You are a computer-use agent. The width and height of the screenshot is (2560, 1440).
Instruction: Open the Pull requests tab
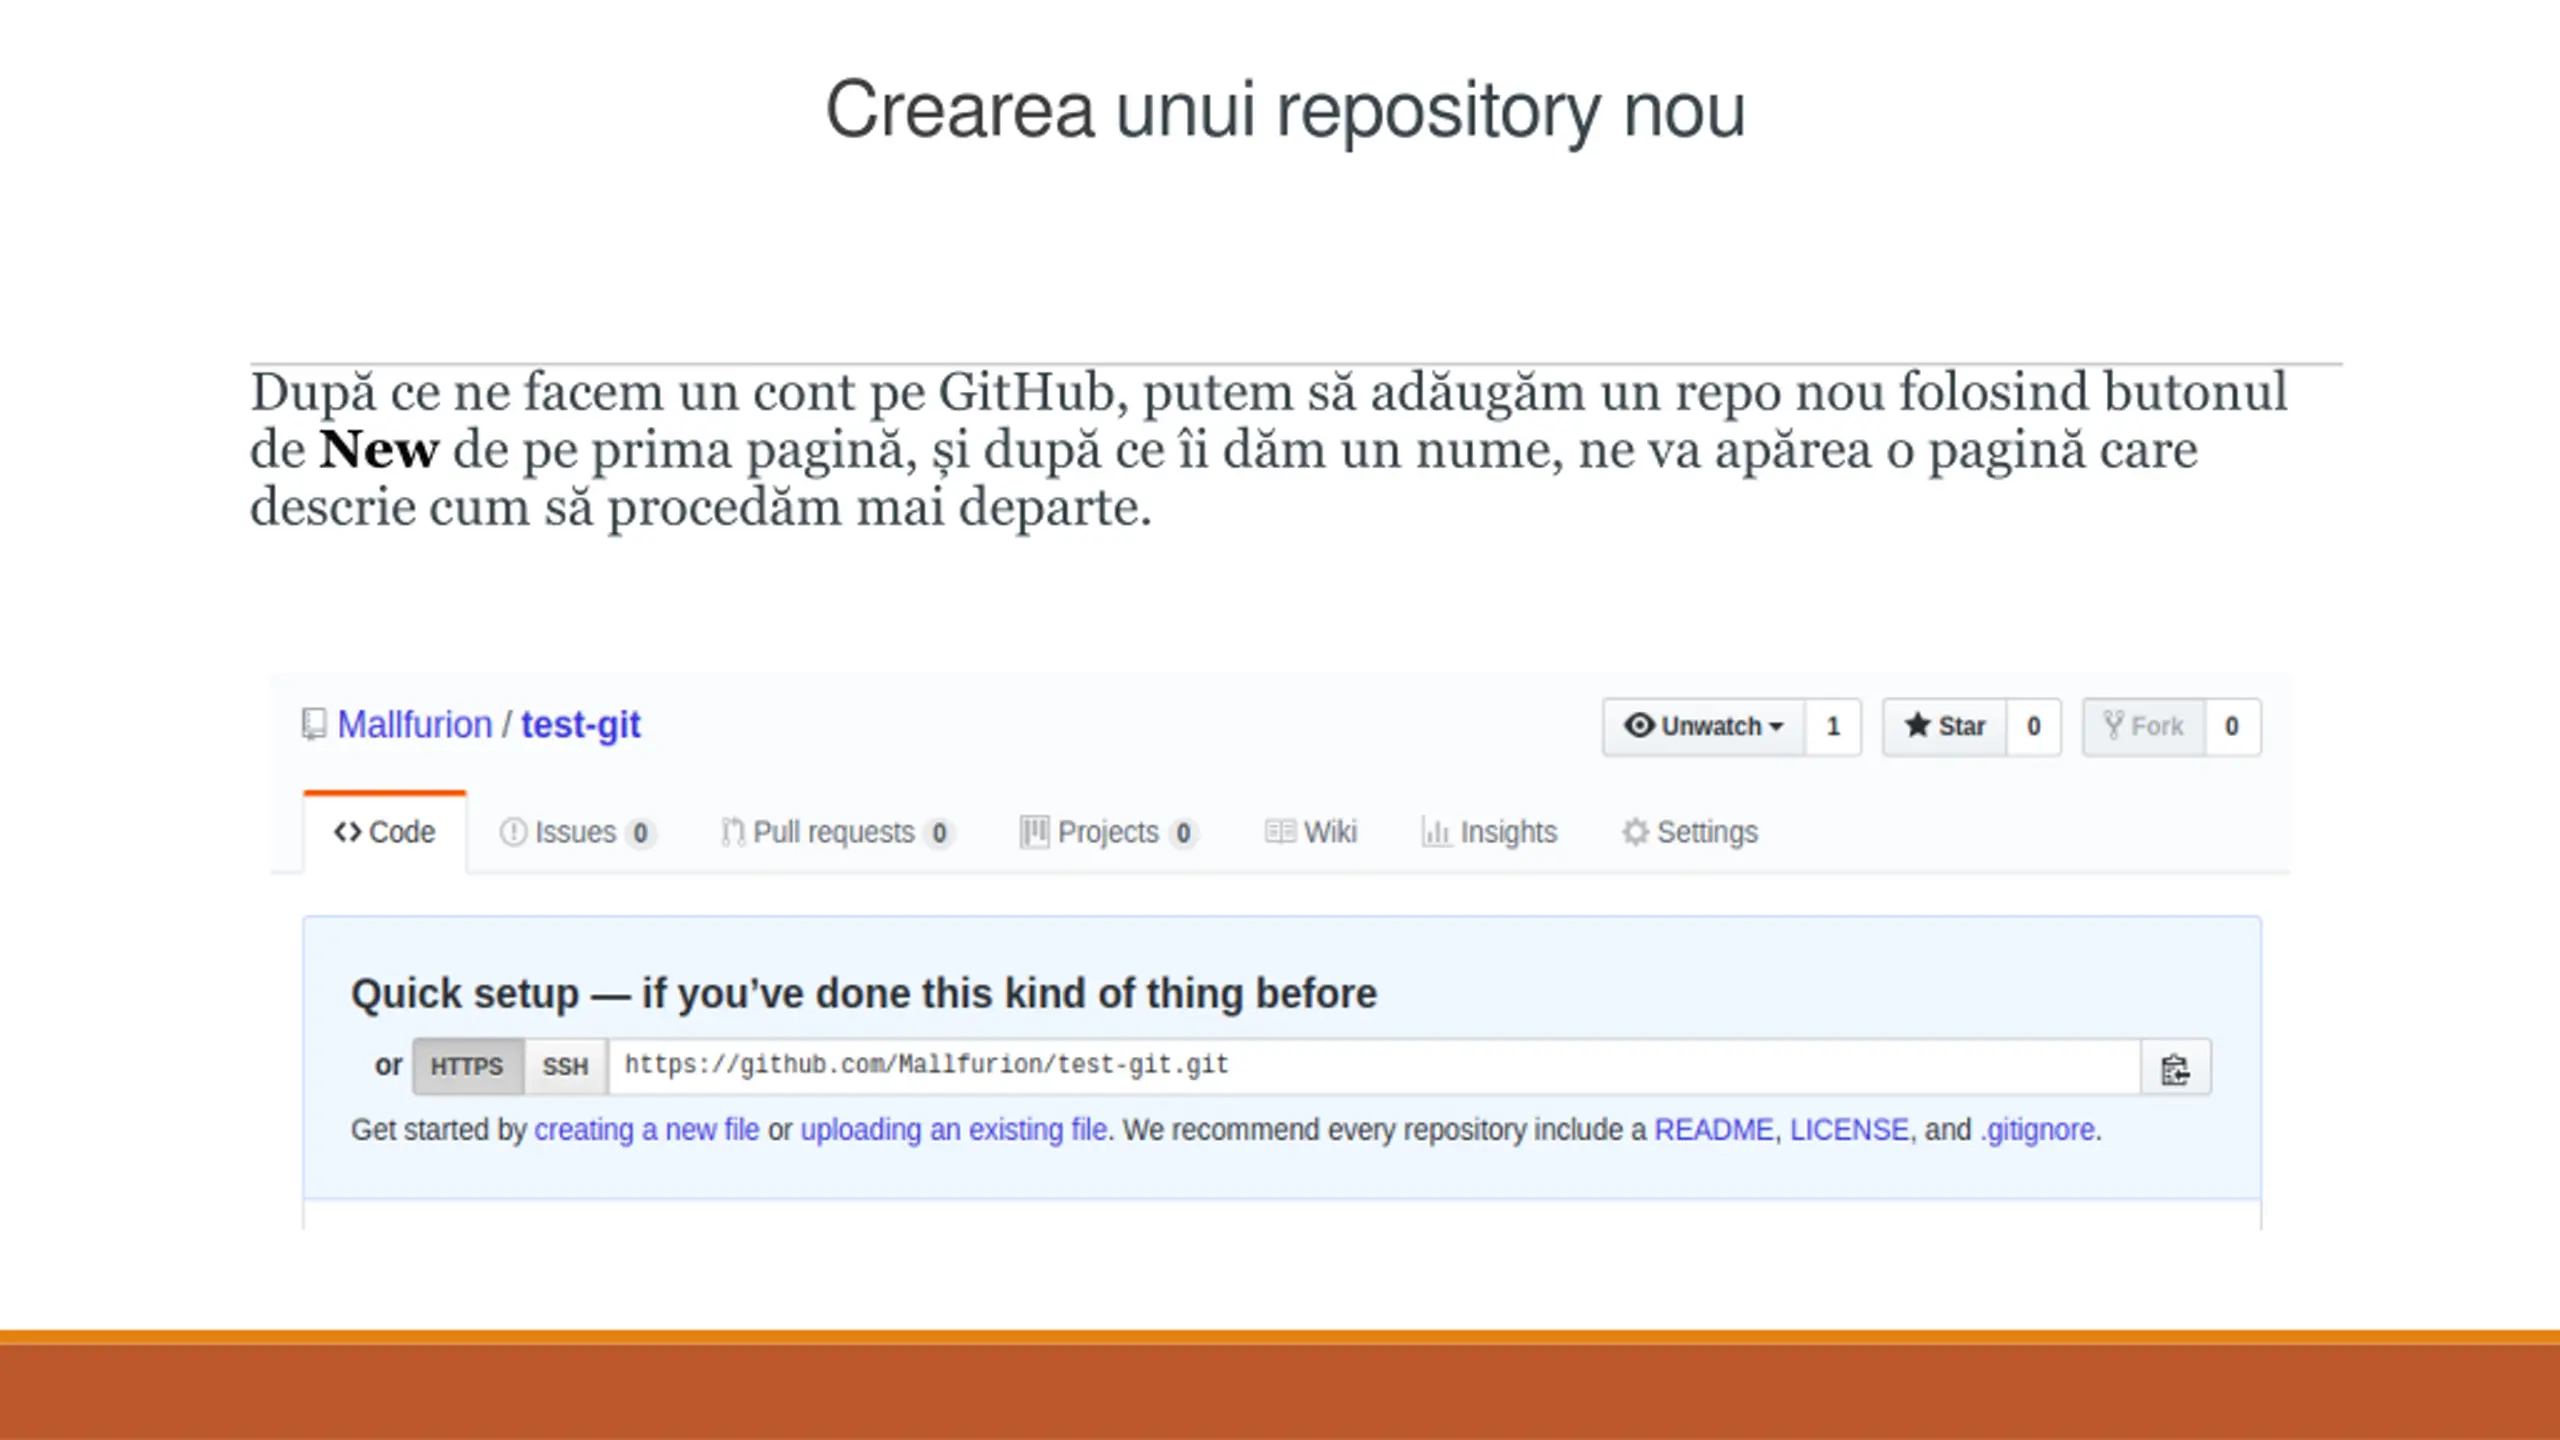tap(836, 832)
